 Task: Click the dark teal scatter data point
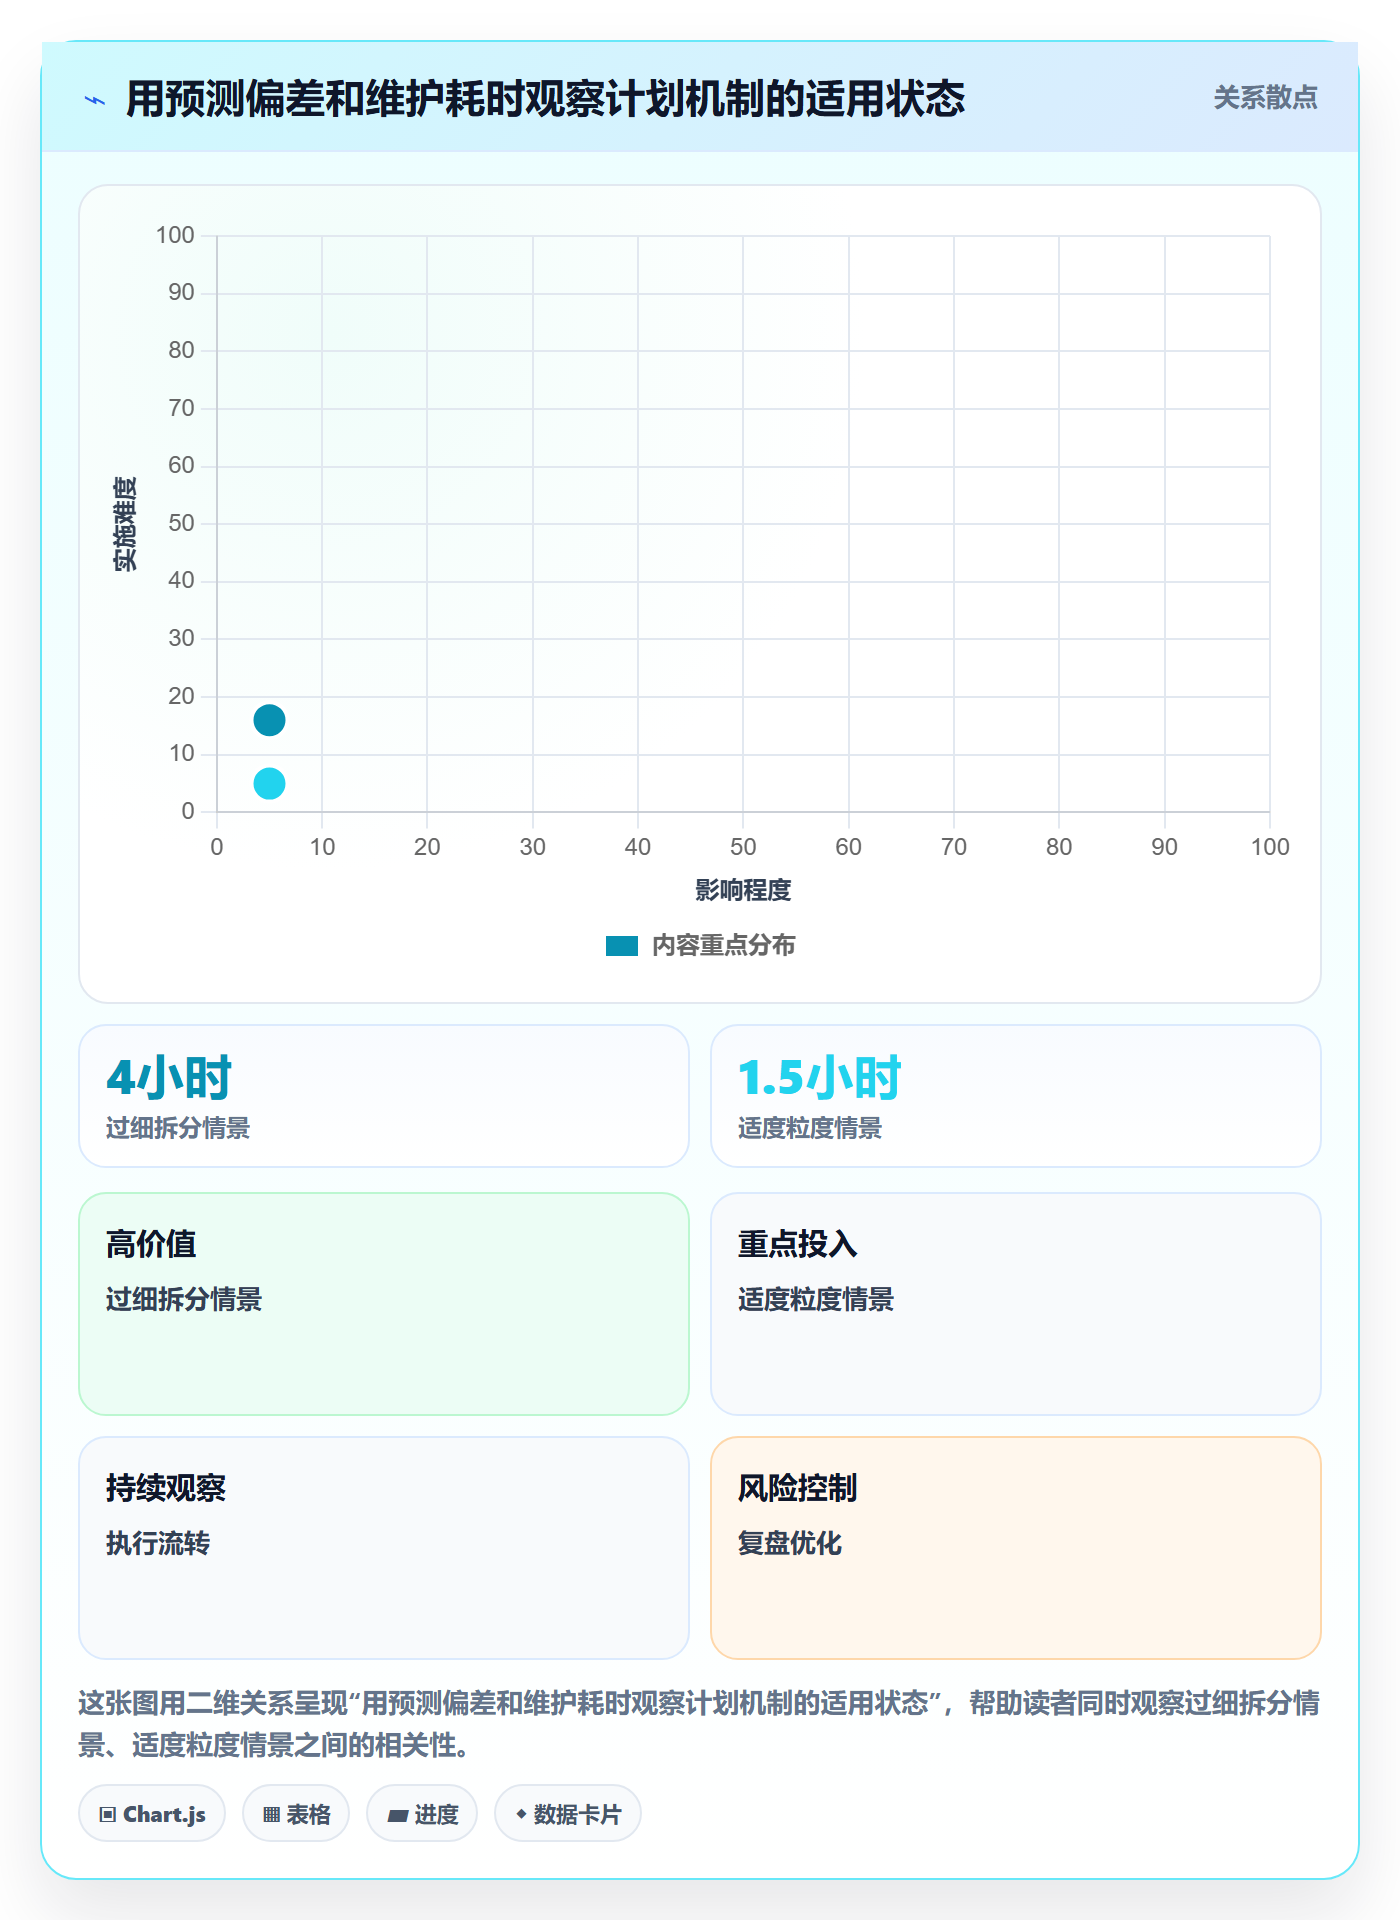(269, 720)
